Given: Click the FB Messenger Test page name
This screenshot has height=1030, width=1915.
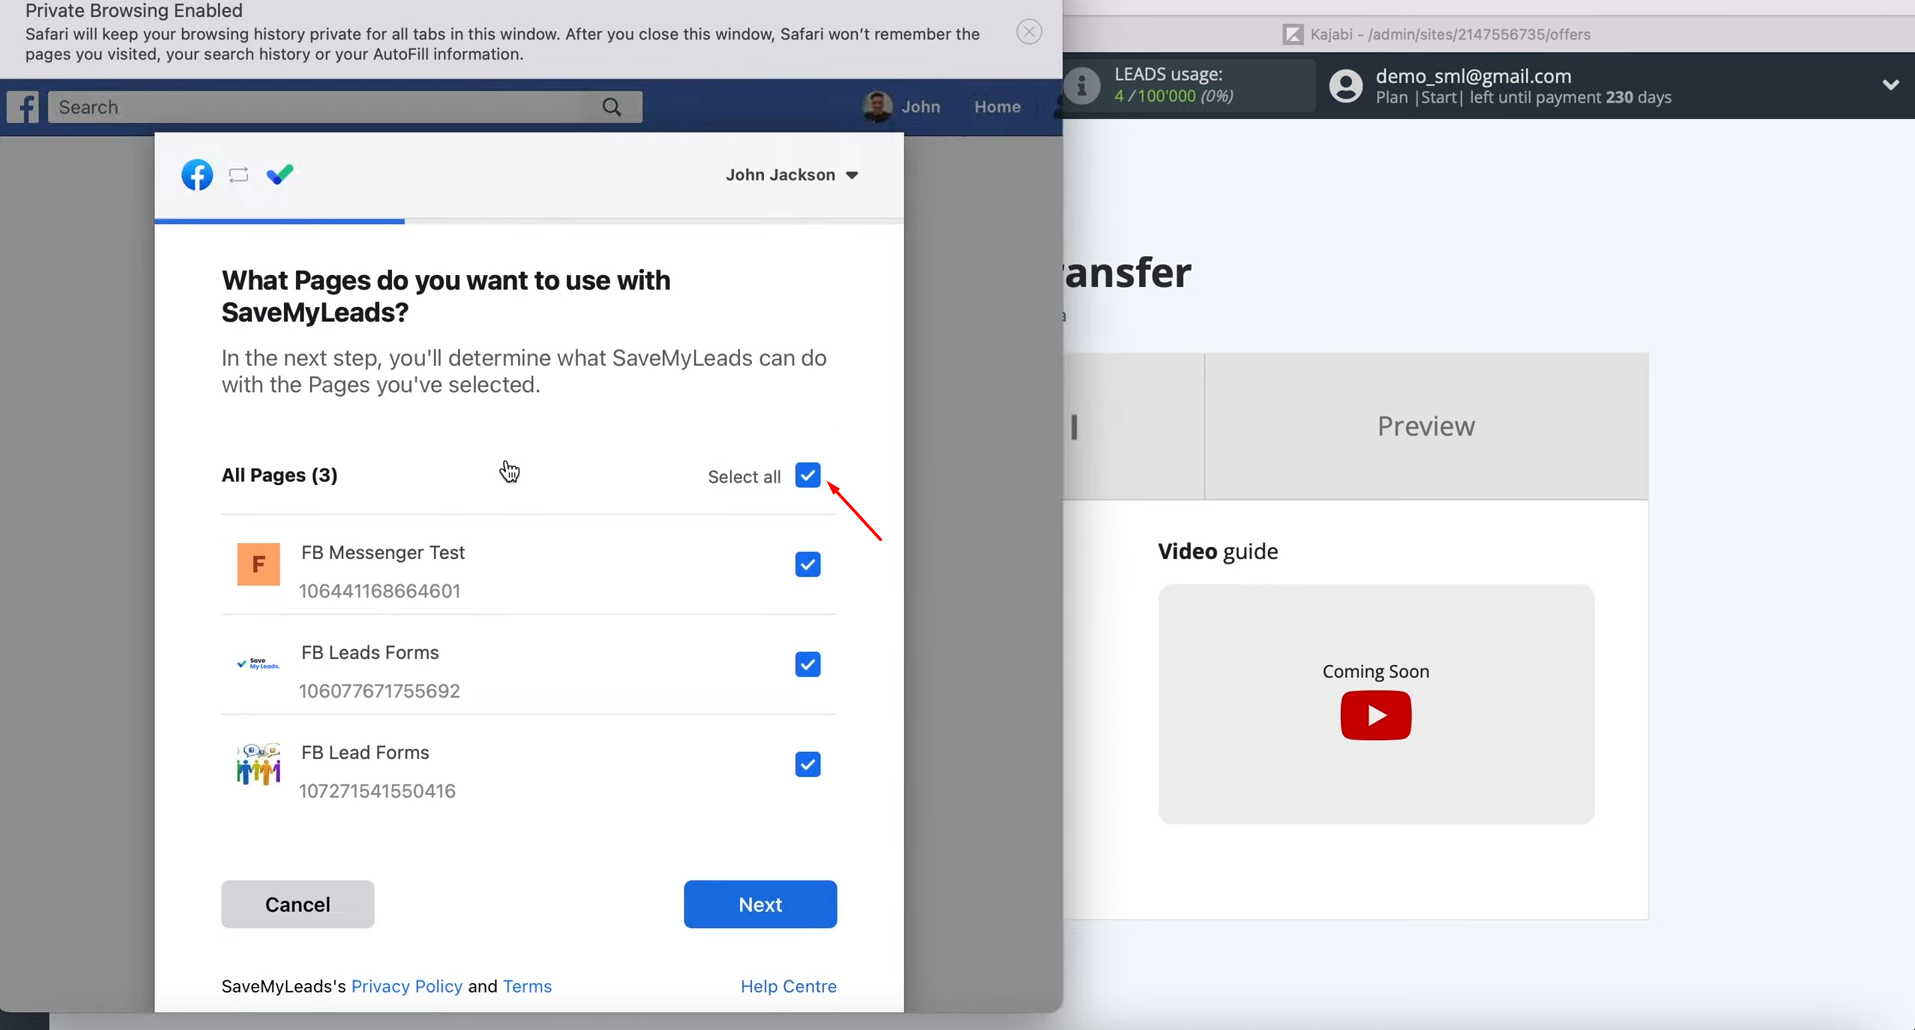Looking at the screenshot, I should pyautogui.click(x=383, y=552).
